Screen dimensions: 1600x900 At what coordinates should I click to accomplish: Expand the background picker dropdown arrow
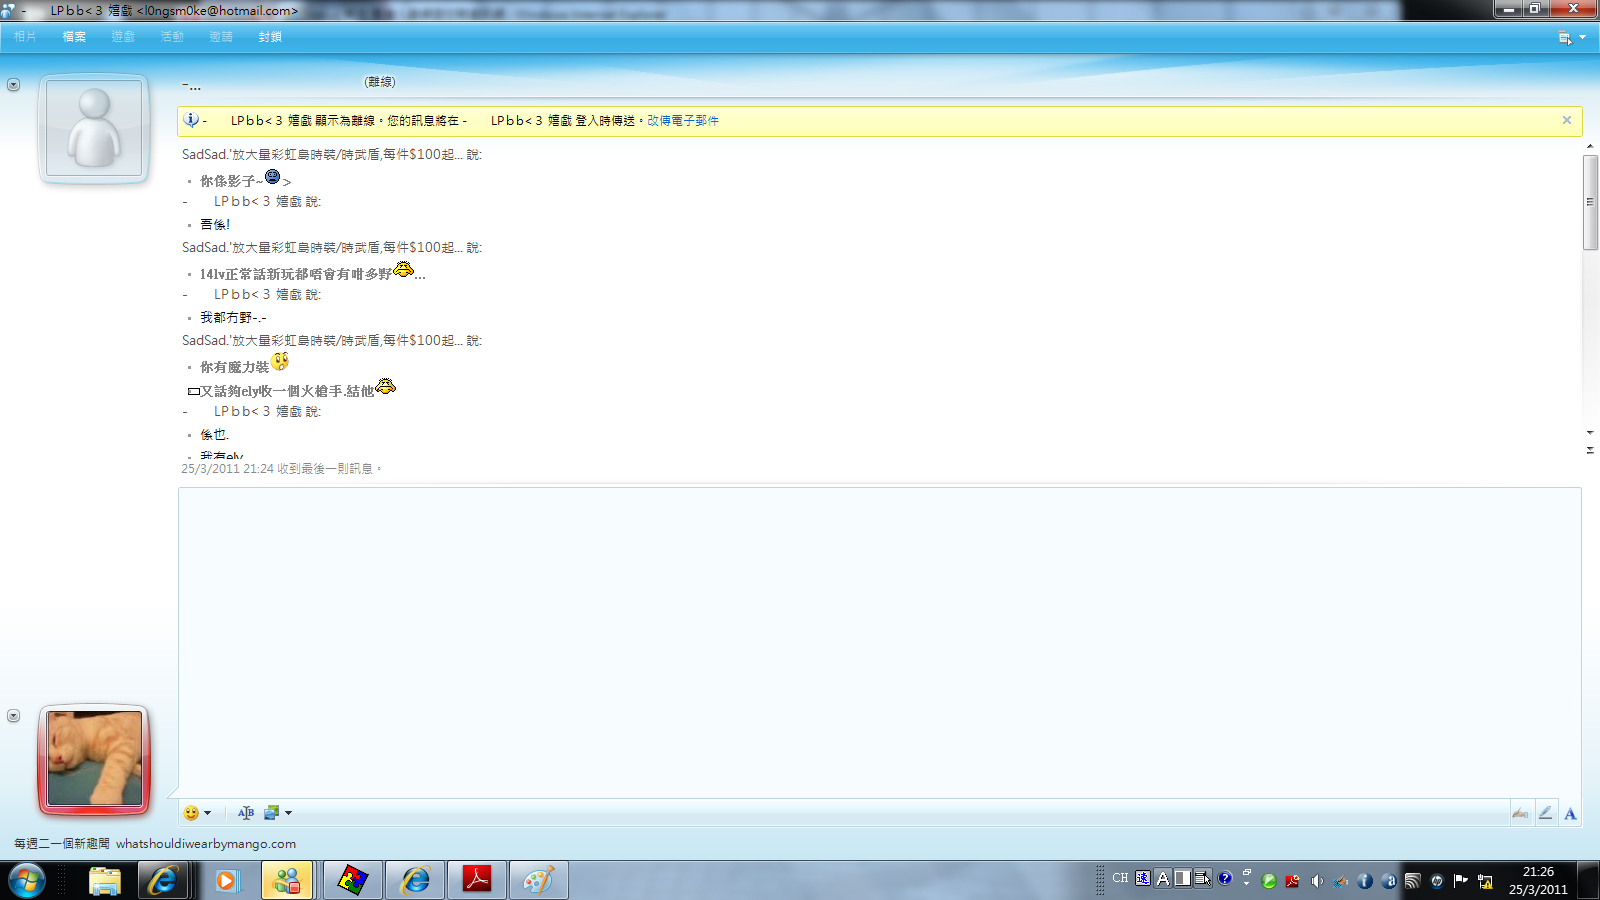(x=288, y=813)
